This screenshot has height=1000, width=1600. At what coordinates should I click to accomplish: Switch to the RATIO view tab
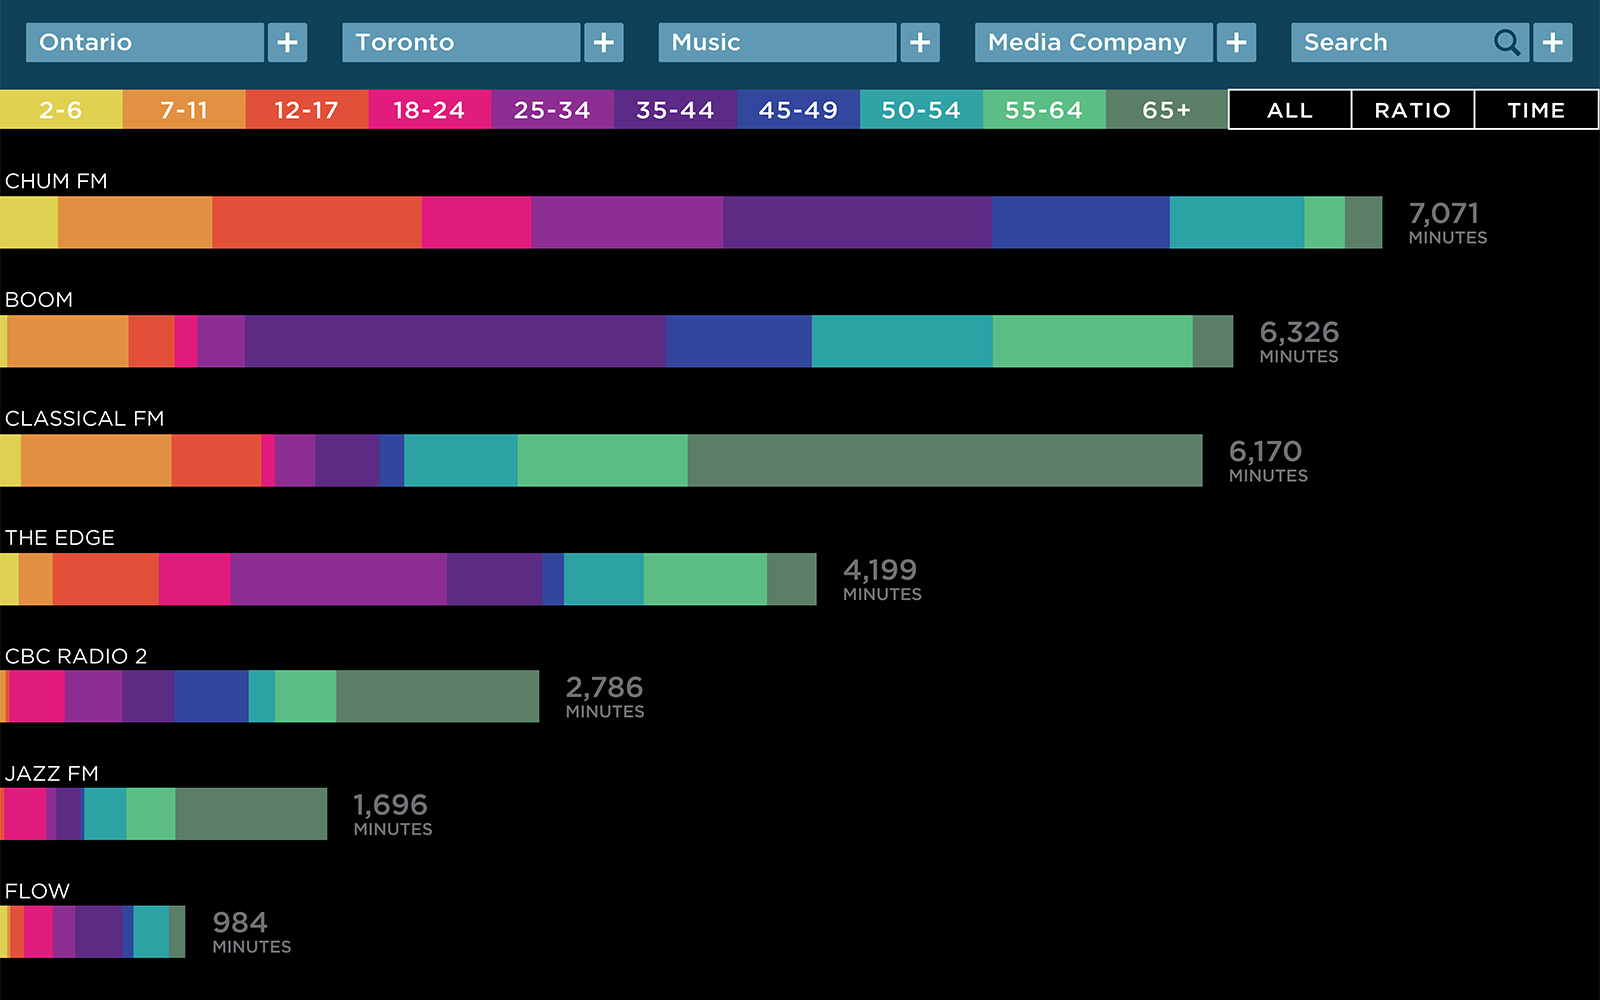coord(1412,110)
